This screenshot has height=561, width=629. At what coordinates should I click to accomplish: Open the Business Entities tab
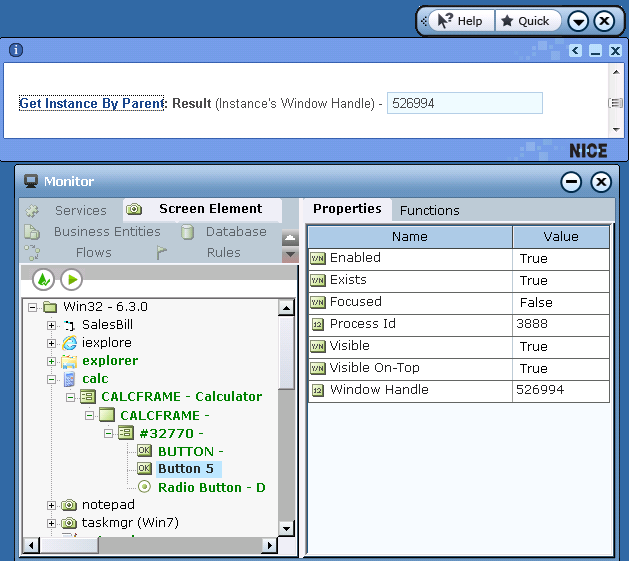pos(107,232)
